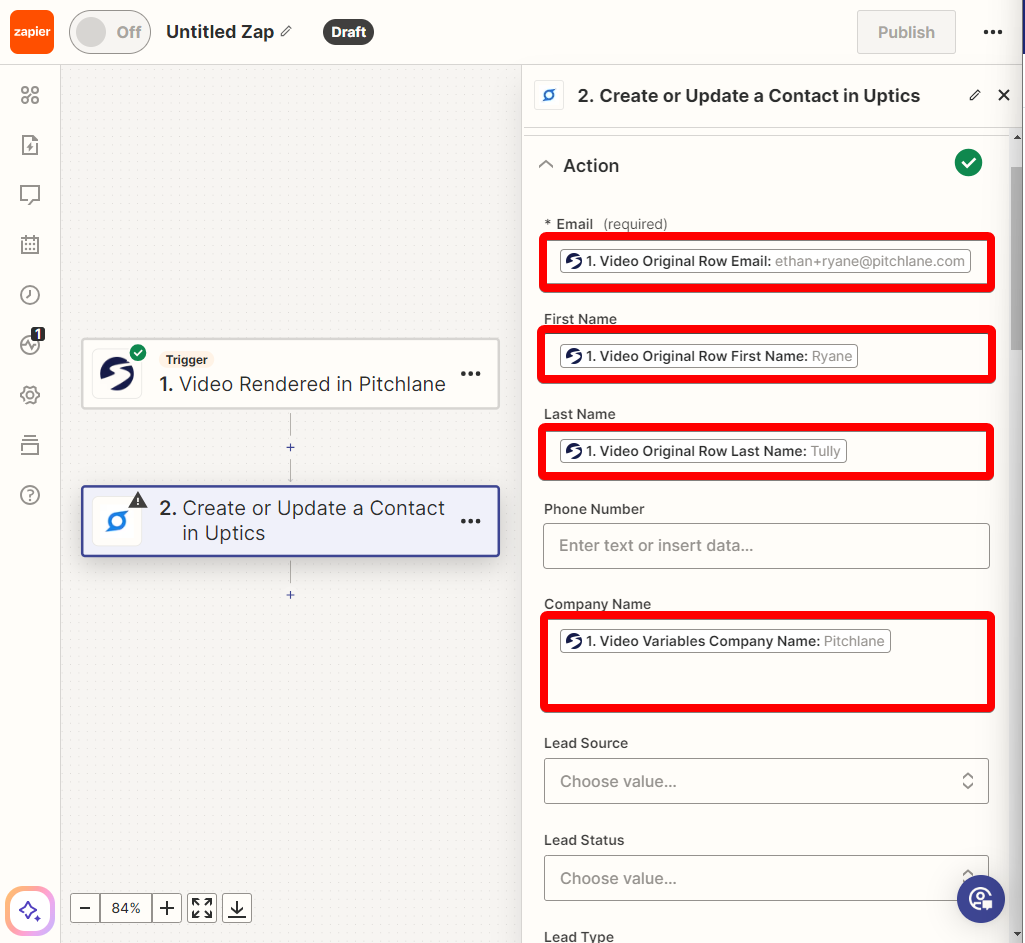
Task: Click the Email field mapped value
Action: pyautogui.click(x=766, y=261)
